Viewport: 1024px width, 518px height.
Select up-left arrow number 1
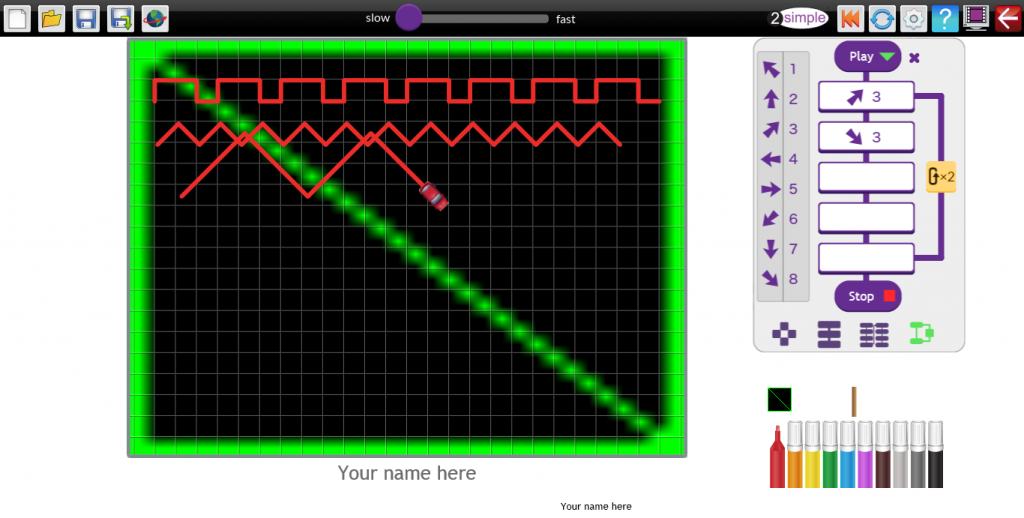click(771, 69)
